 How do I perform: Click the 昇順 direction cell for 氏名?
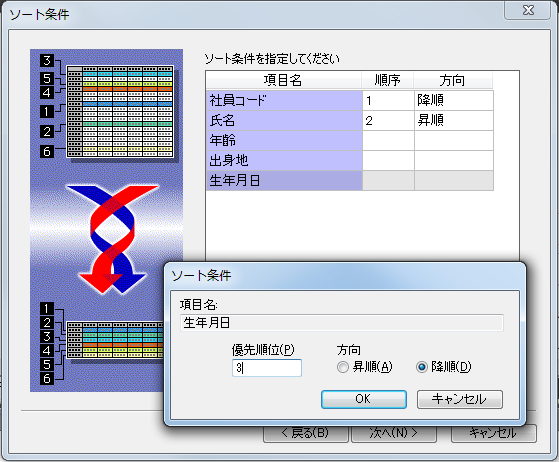[454, 120]
